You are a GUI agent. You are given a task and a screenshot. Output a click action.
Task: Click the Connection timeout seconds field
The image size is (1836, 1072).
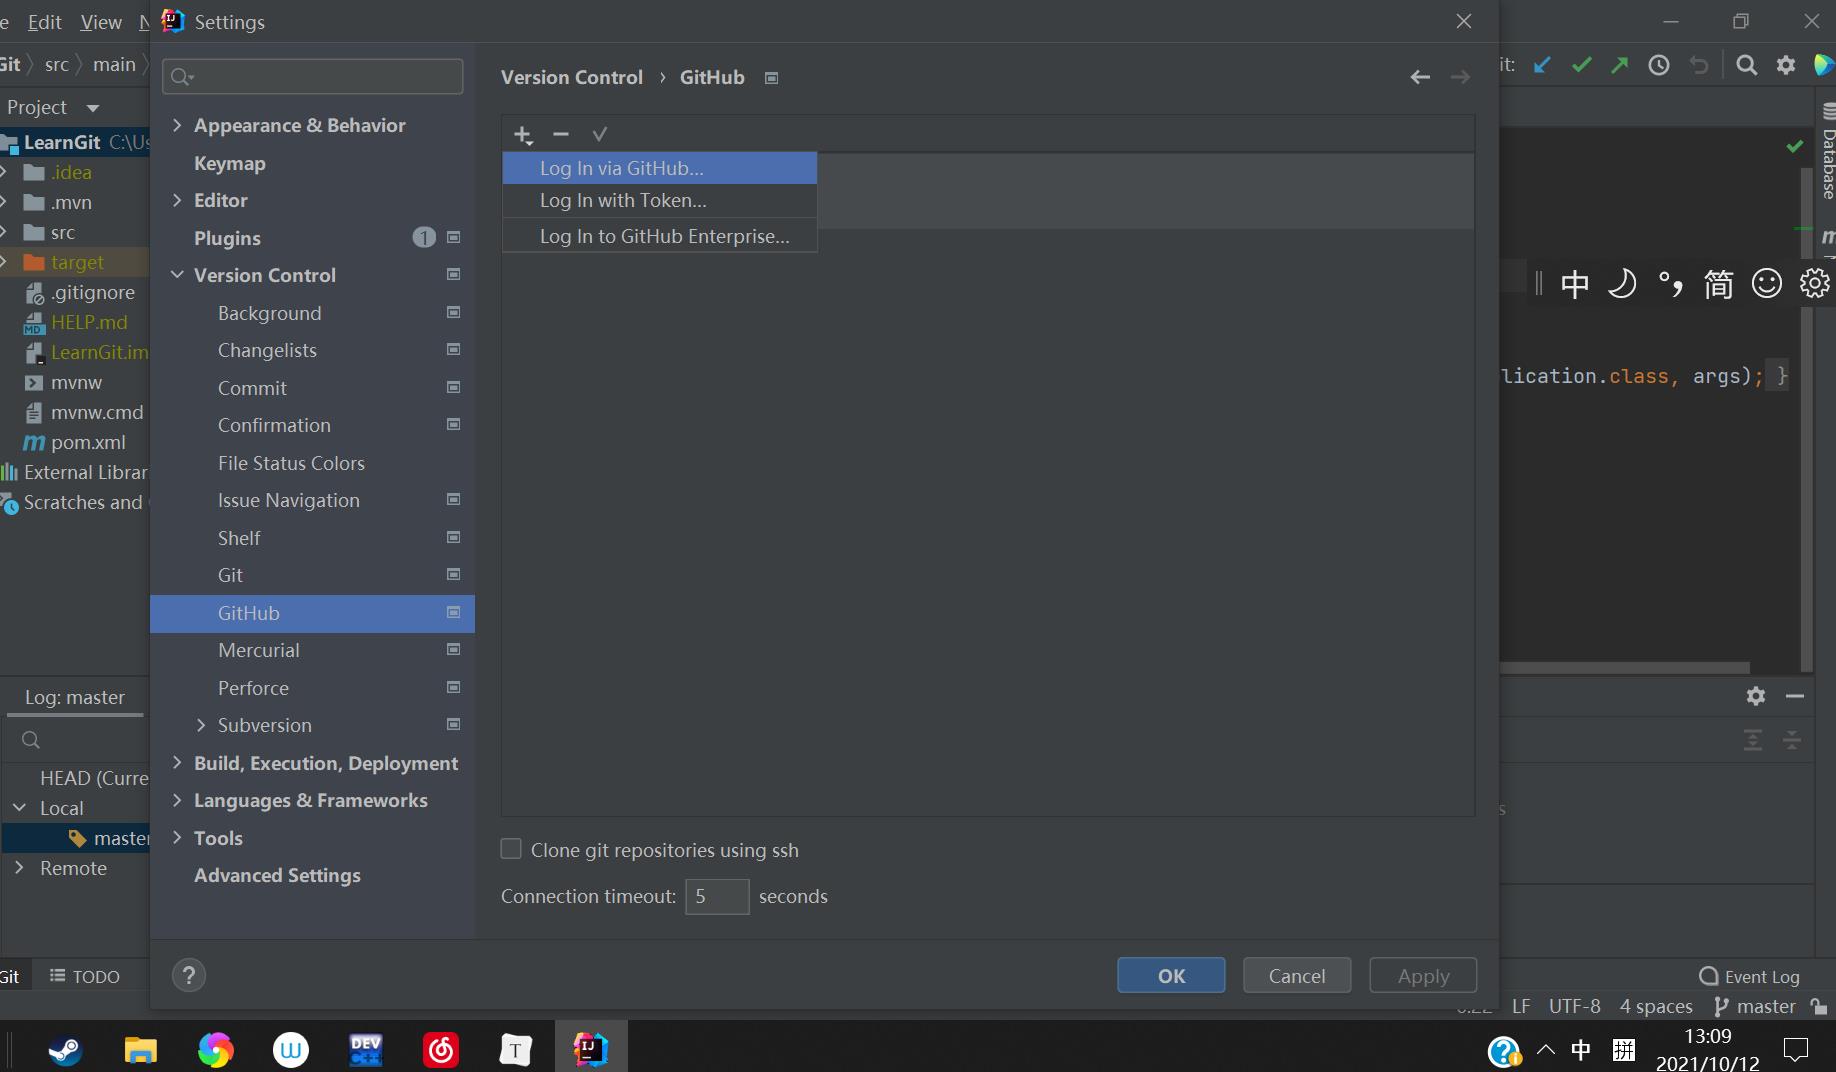pos(717,896)
